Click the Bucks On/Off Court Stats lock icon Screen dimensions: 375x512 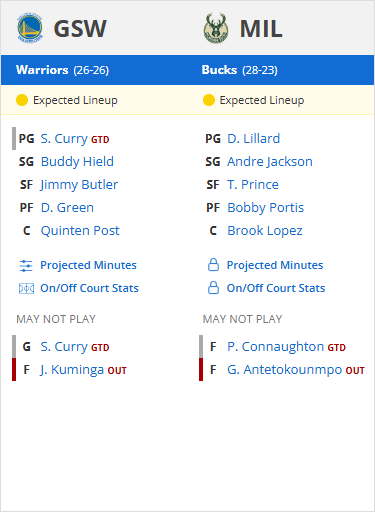pyautogui.click(x=213, y=288)
